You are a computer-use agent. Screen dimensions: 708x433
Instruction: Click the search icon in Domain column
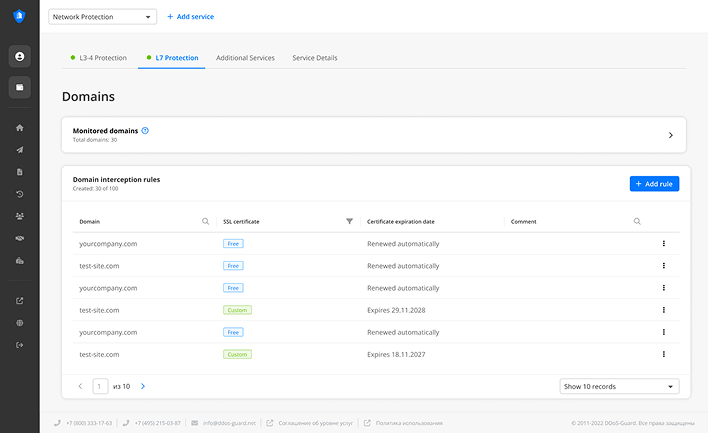click(206, 221)
